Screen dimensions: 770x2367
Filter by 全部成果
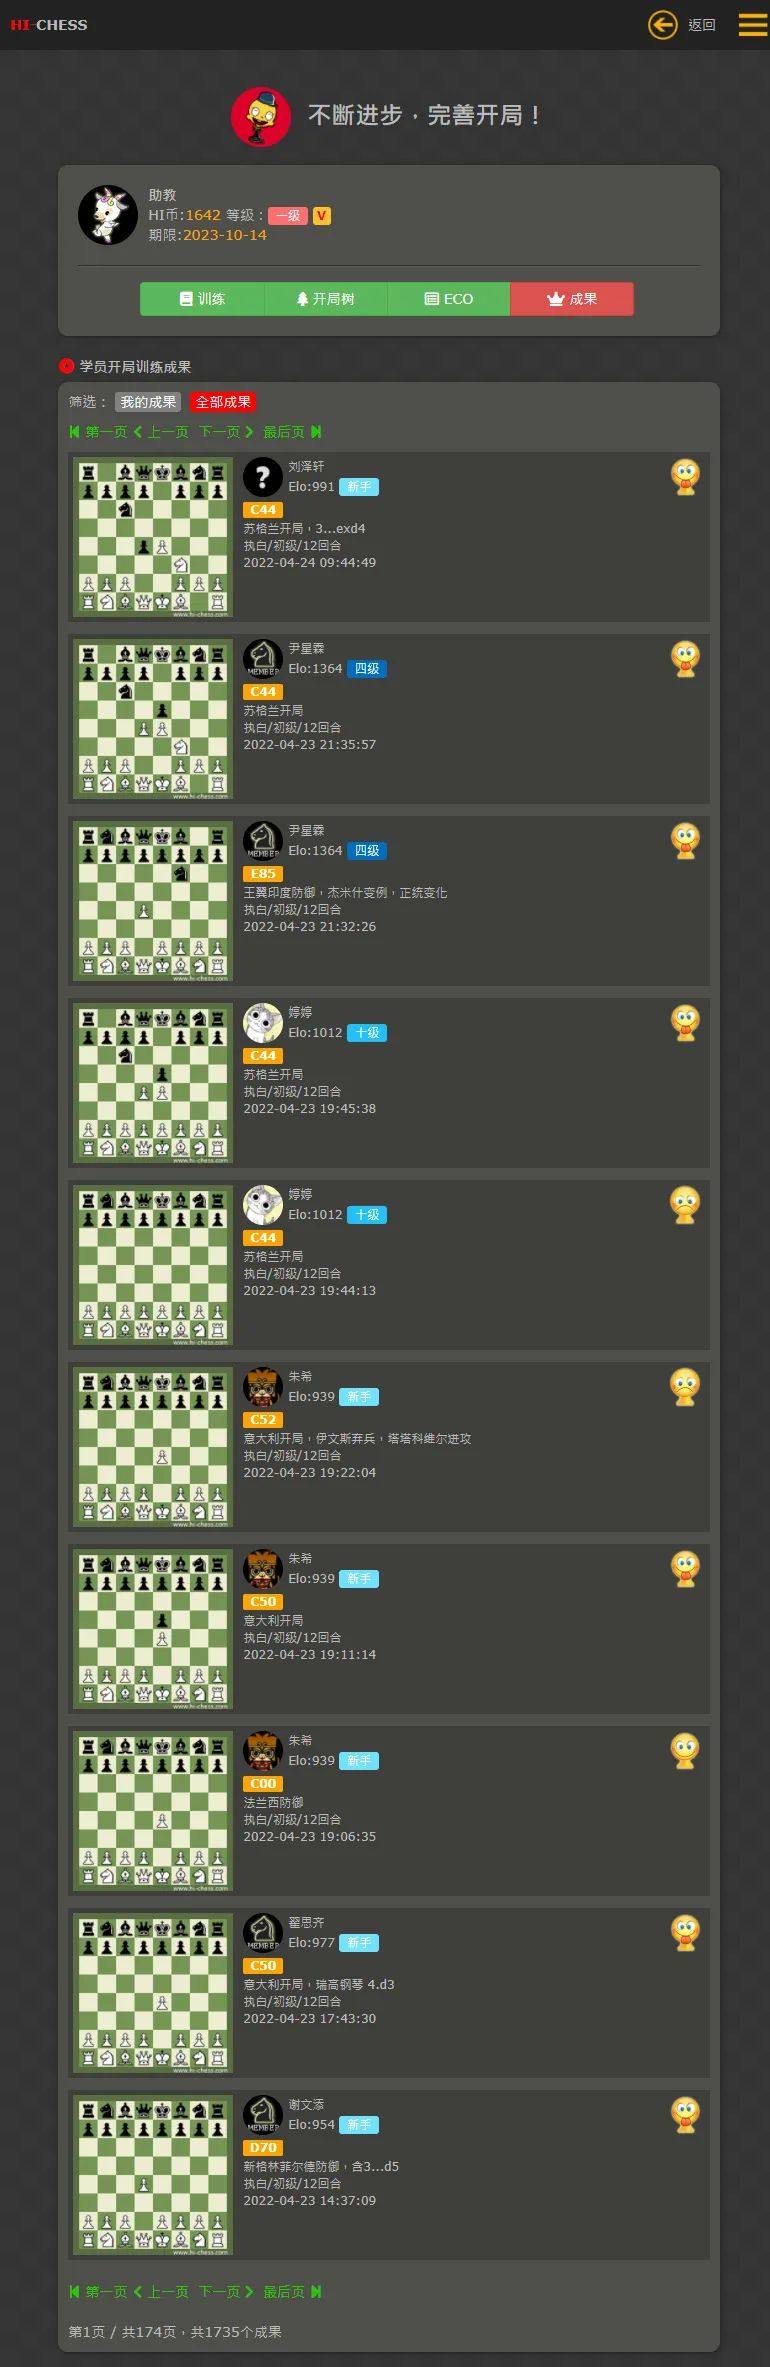(223, 402)
